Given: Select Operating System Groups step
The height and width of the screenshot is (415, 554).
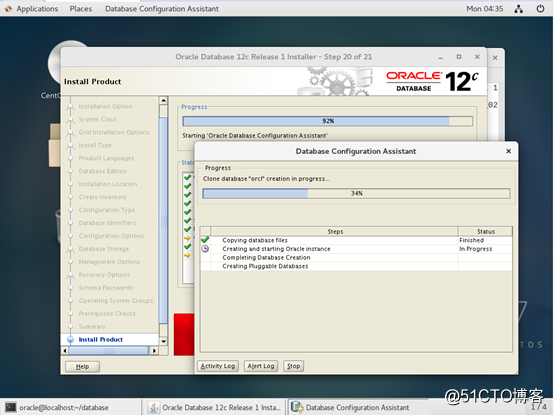Looking at the screenshot, I should click(116, 301).
